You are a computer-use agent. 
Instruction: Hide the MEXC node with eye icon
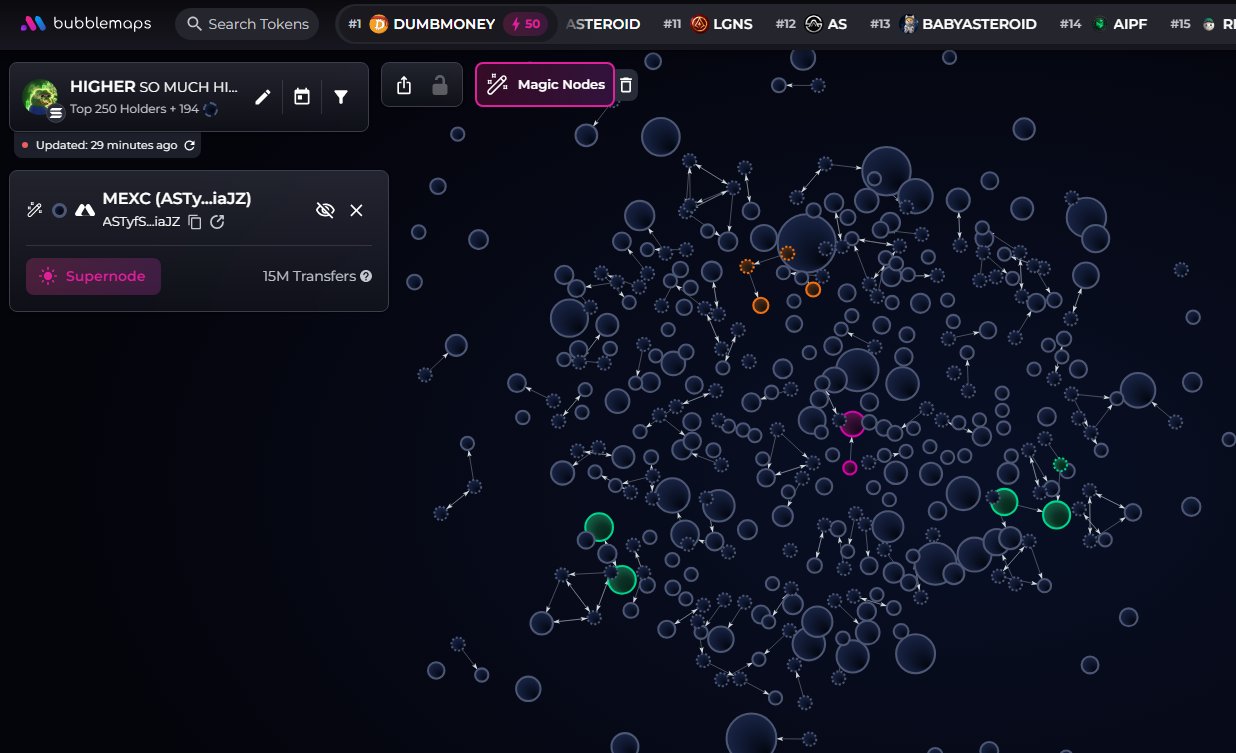pyautogui.click(x=324, y=210)
